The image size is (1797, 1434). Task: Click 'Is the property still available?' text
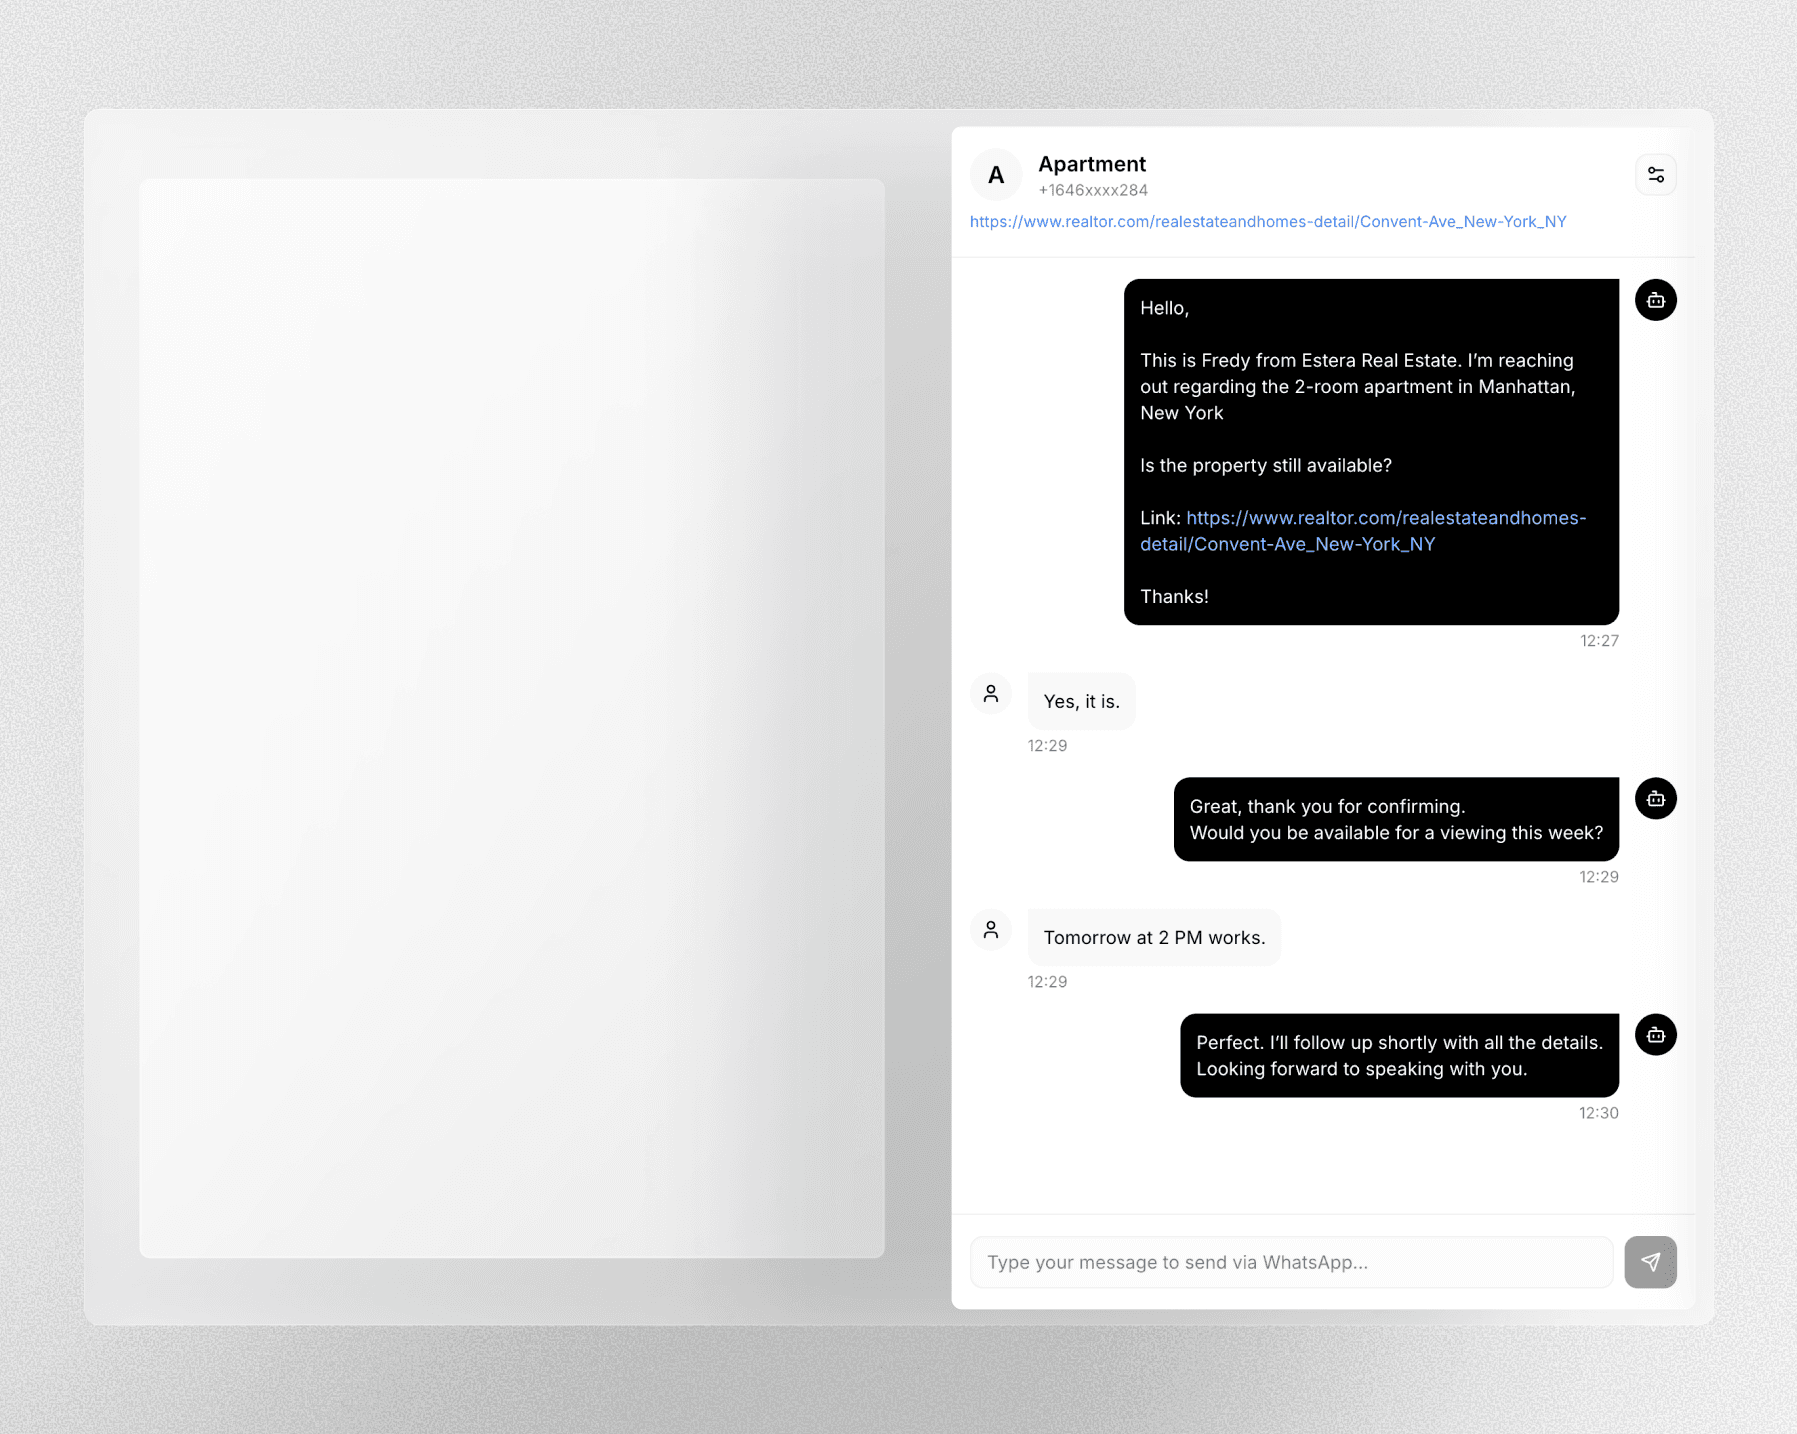tap(1266, 465)
